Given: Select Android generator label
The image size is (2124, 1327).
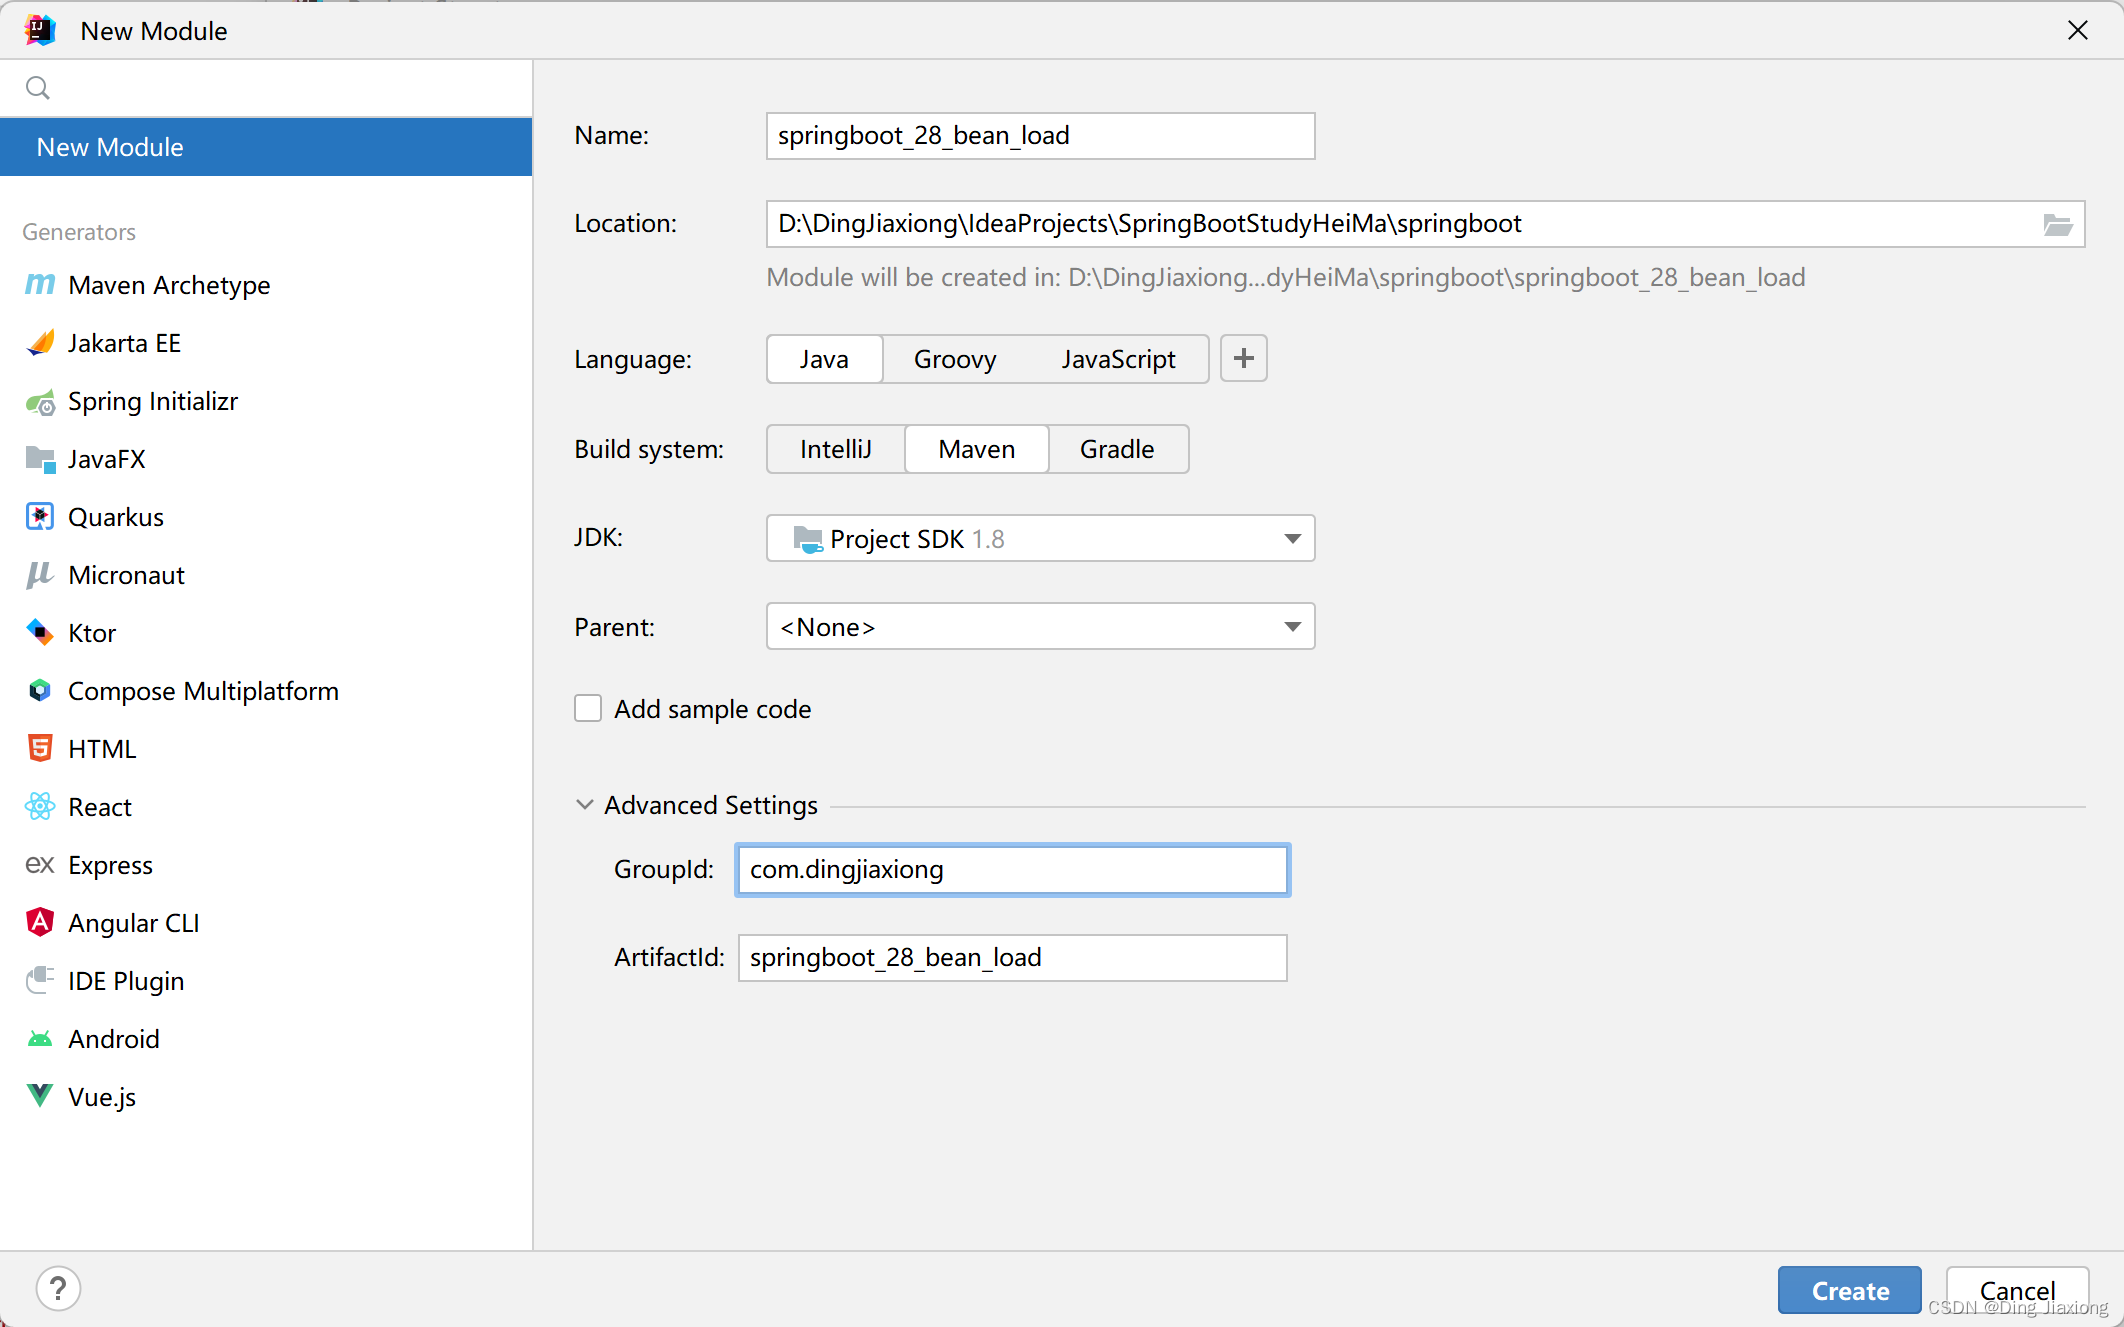Looking at the screenshot, I should pyautogui.click(x=114, y=1039).
